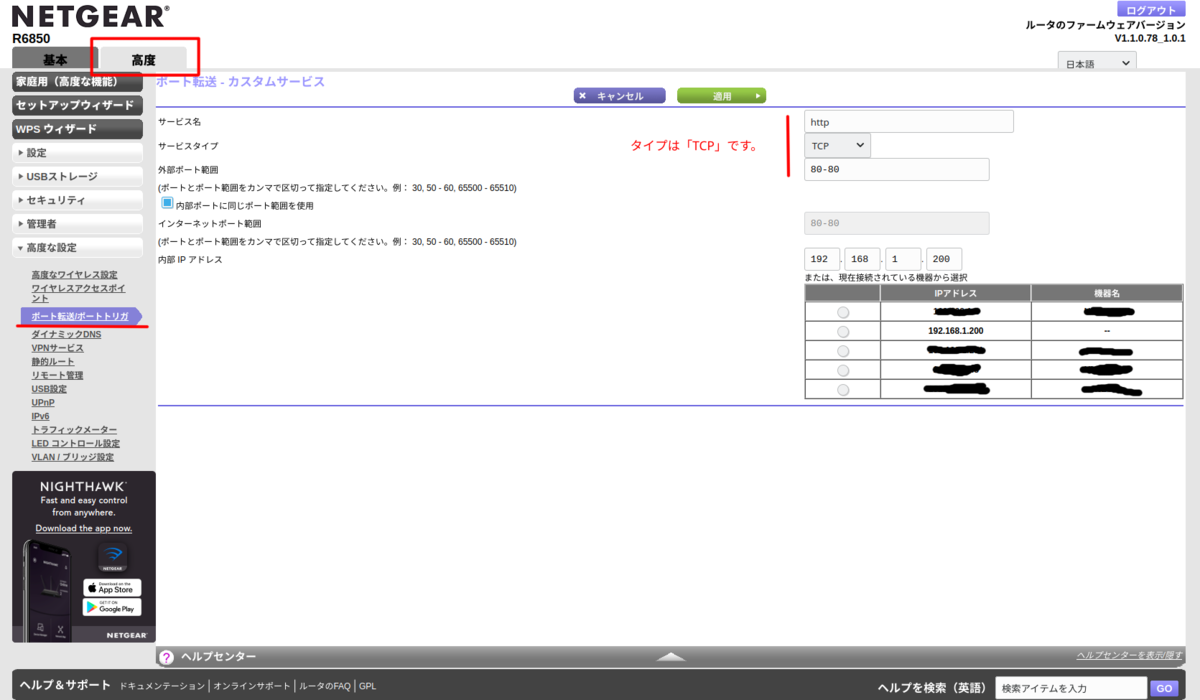Open the Google Play download badge

(x=112, y=607)
